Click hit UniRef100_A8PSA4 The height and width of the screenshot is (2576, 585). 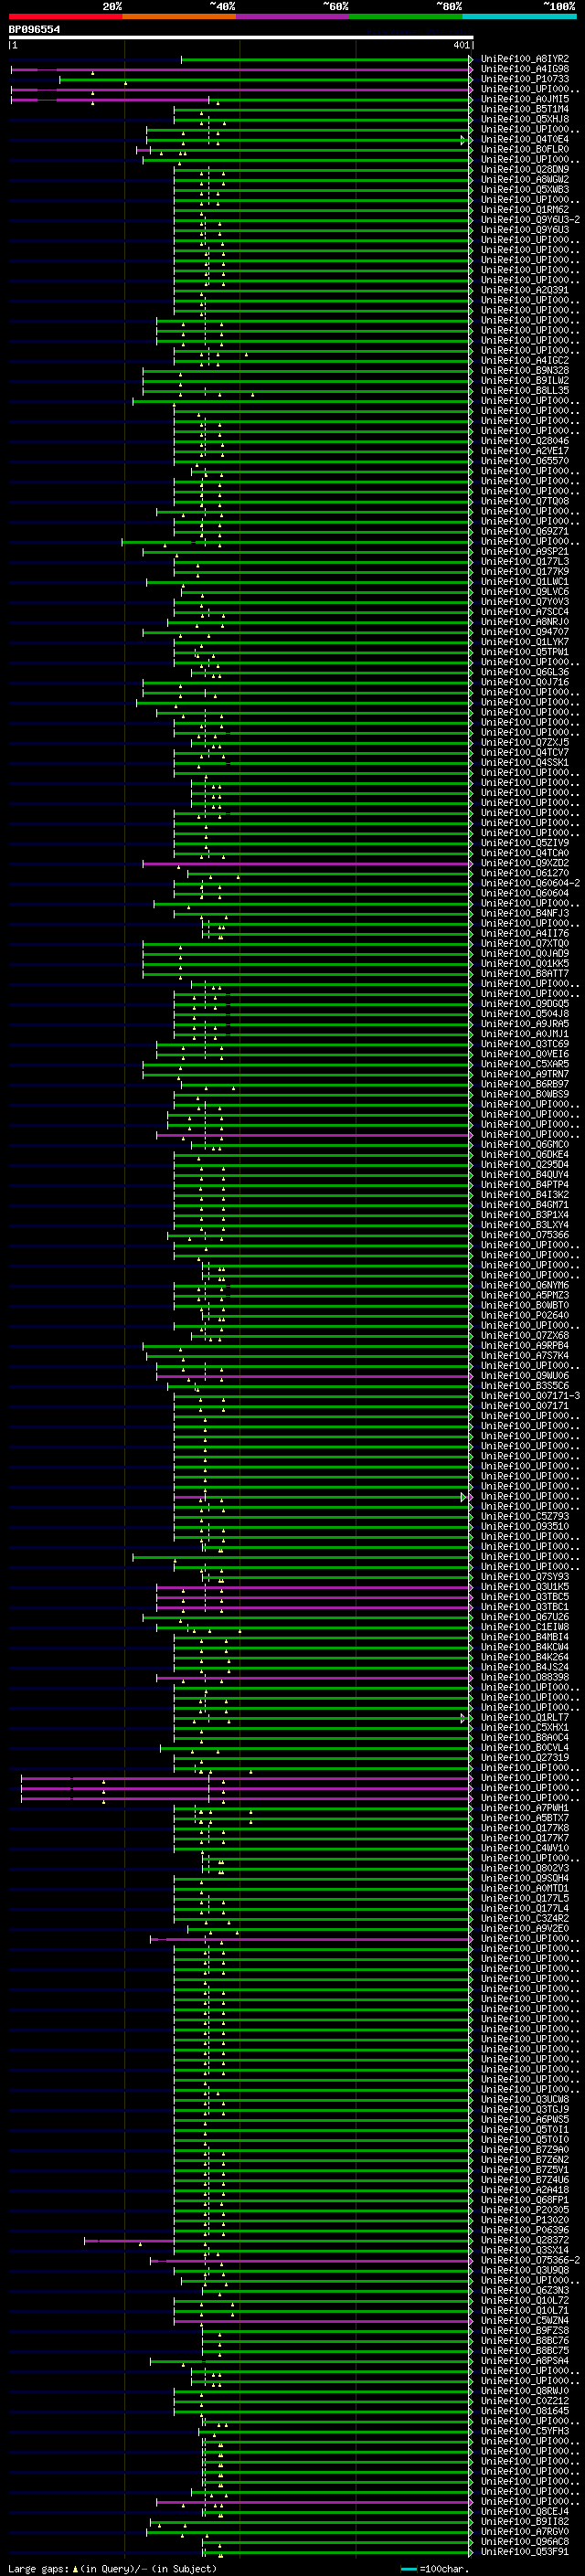pyautogui.click(x=524, y=2360)
